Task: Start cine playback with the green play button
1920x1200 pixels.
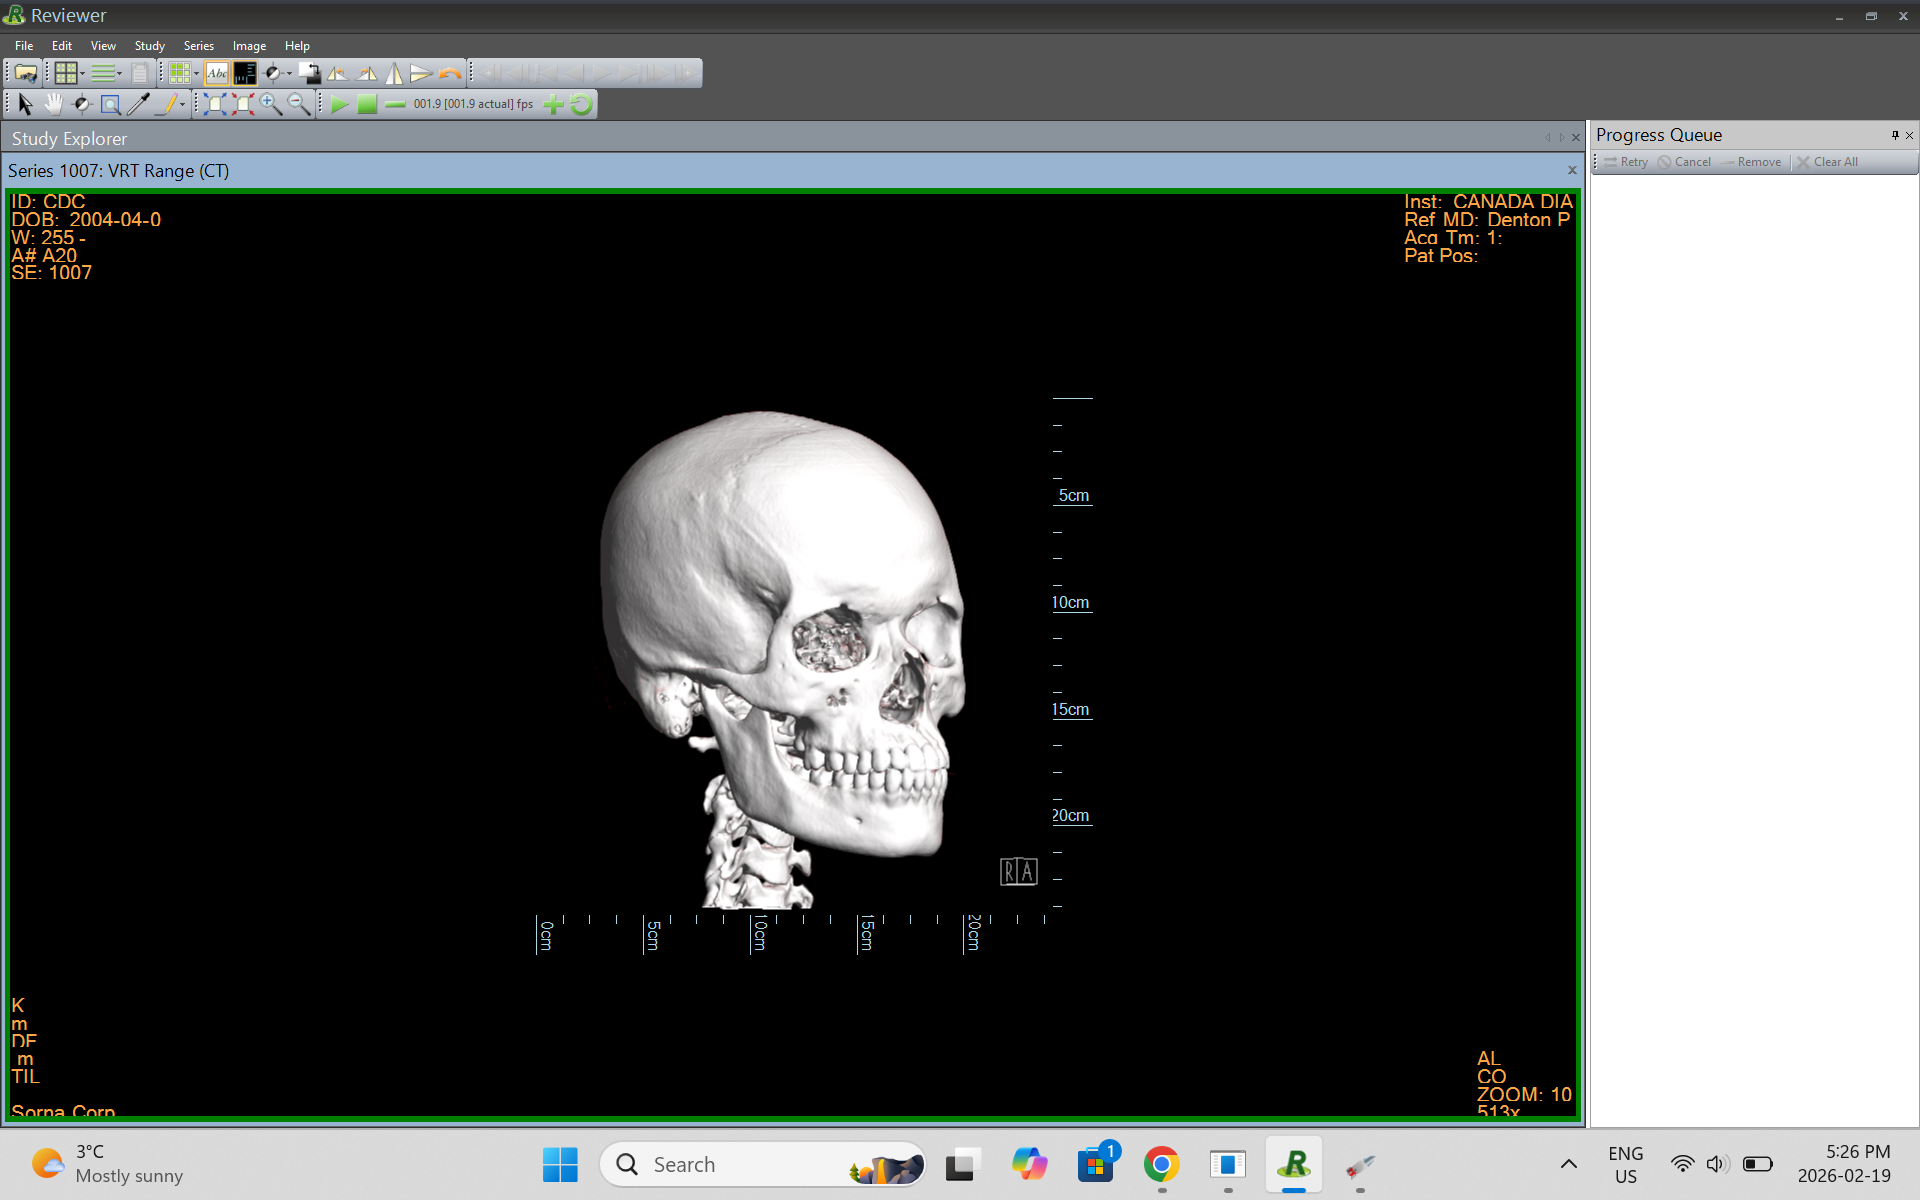Action: point(340,103)
